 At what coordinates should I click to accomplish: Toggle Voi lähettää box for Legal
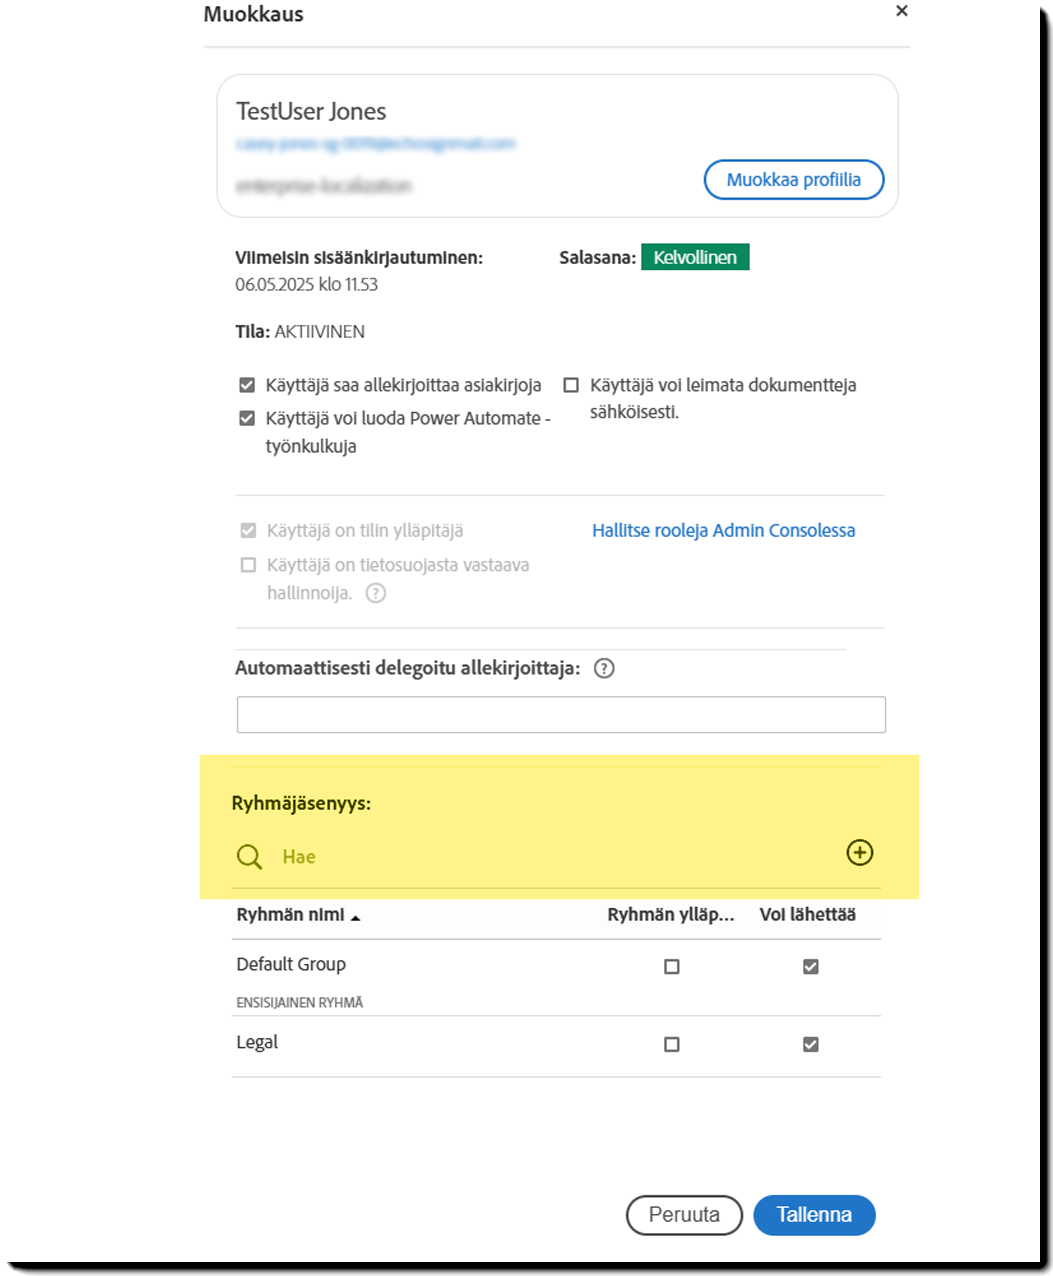(811, 1045)
